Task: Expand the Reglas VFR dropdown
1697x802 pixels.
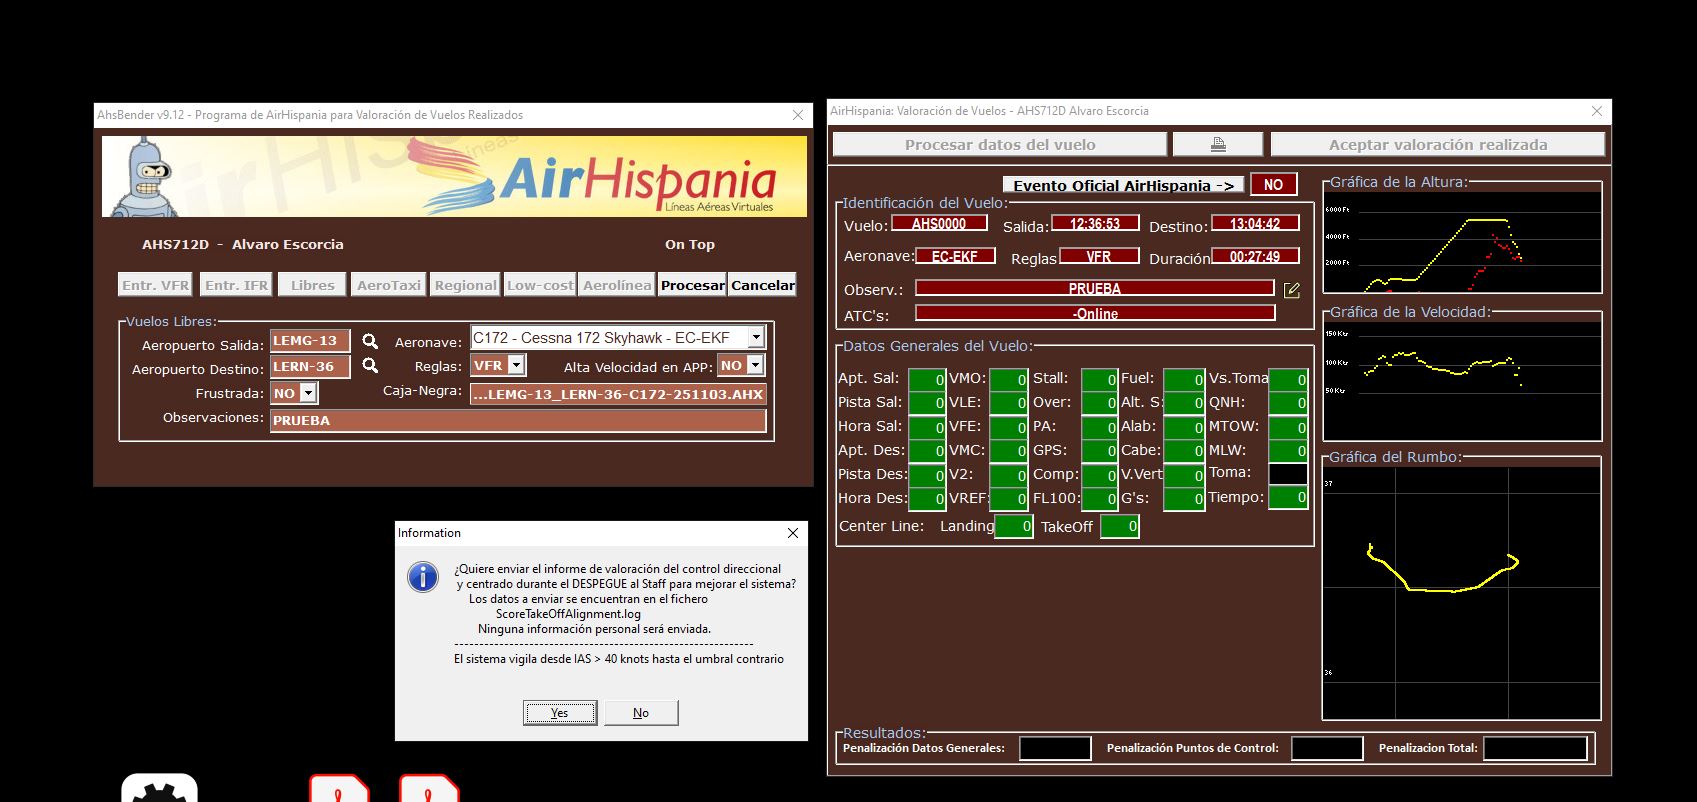Action: coord(516,365)
